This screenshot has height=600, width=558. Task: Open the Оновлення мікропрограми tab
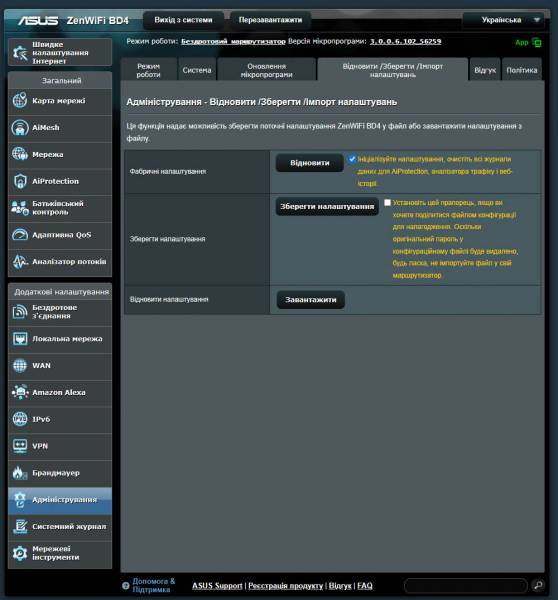coord(266,70)
